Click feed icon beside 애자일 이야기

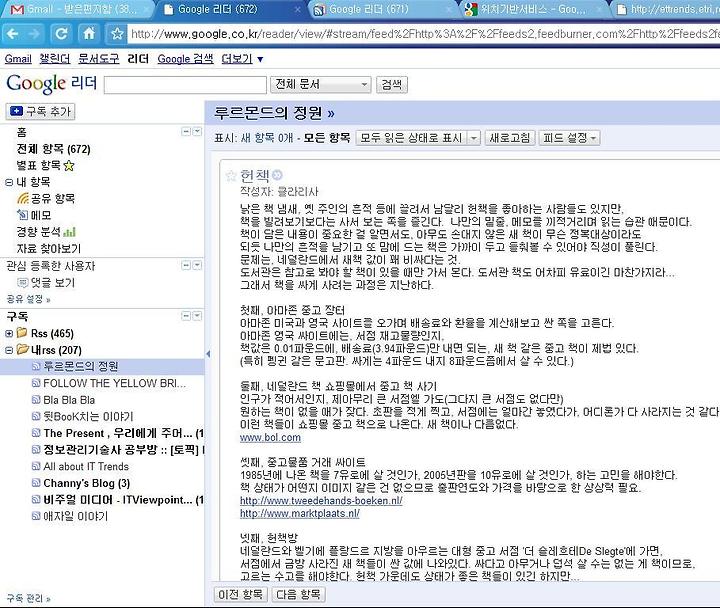pos(36,516)
